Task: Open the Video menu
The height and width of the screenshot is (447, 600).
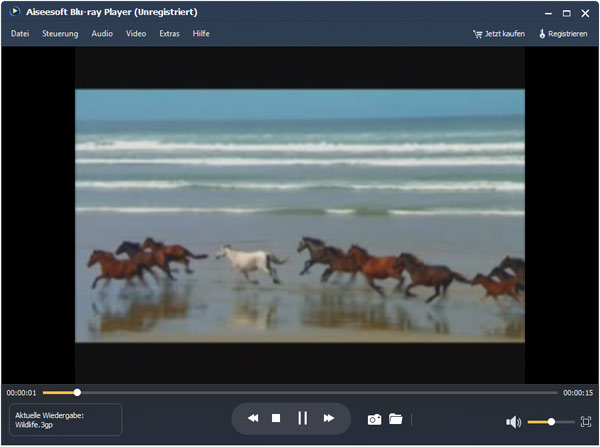Action: click(x=136, y=34)
